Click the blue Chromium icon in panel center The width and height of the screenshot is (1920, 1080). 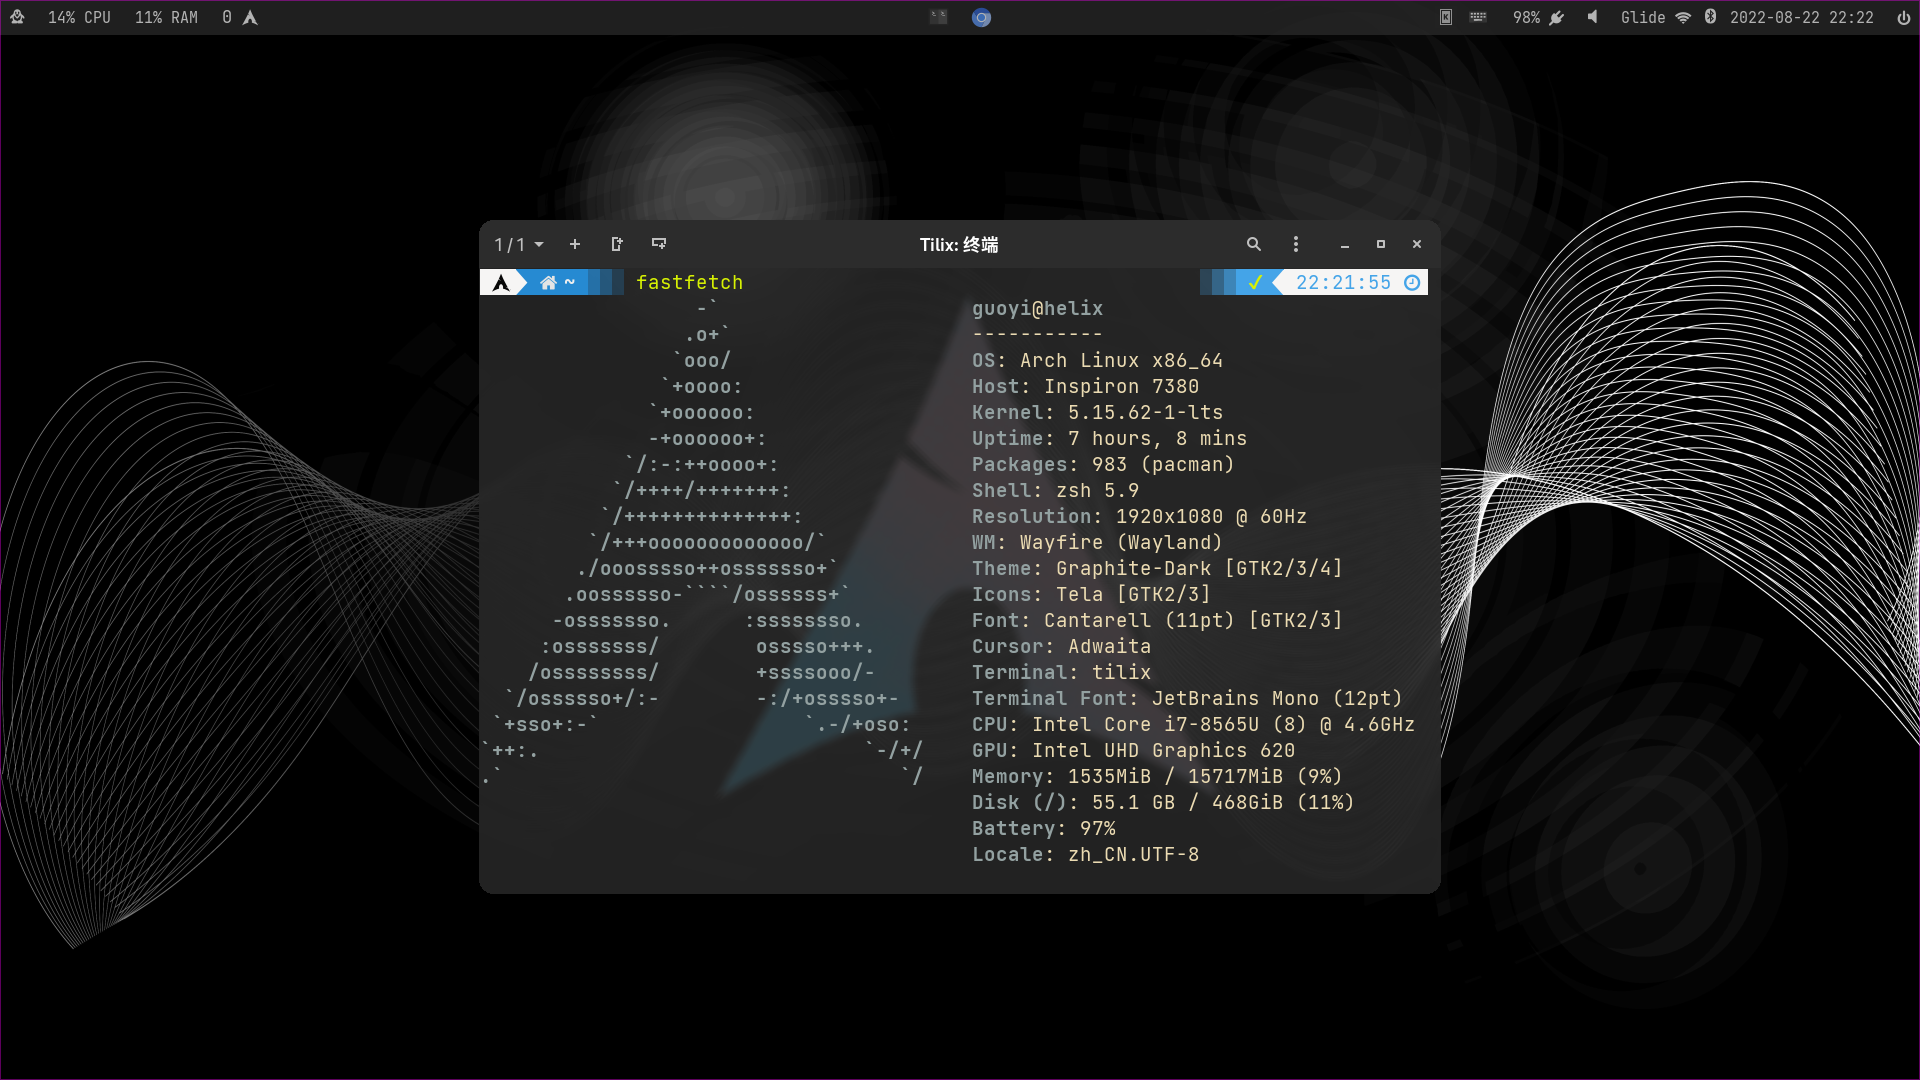pos(981,17)
